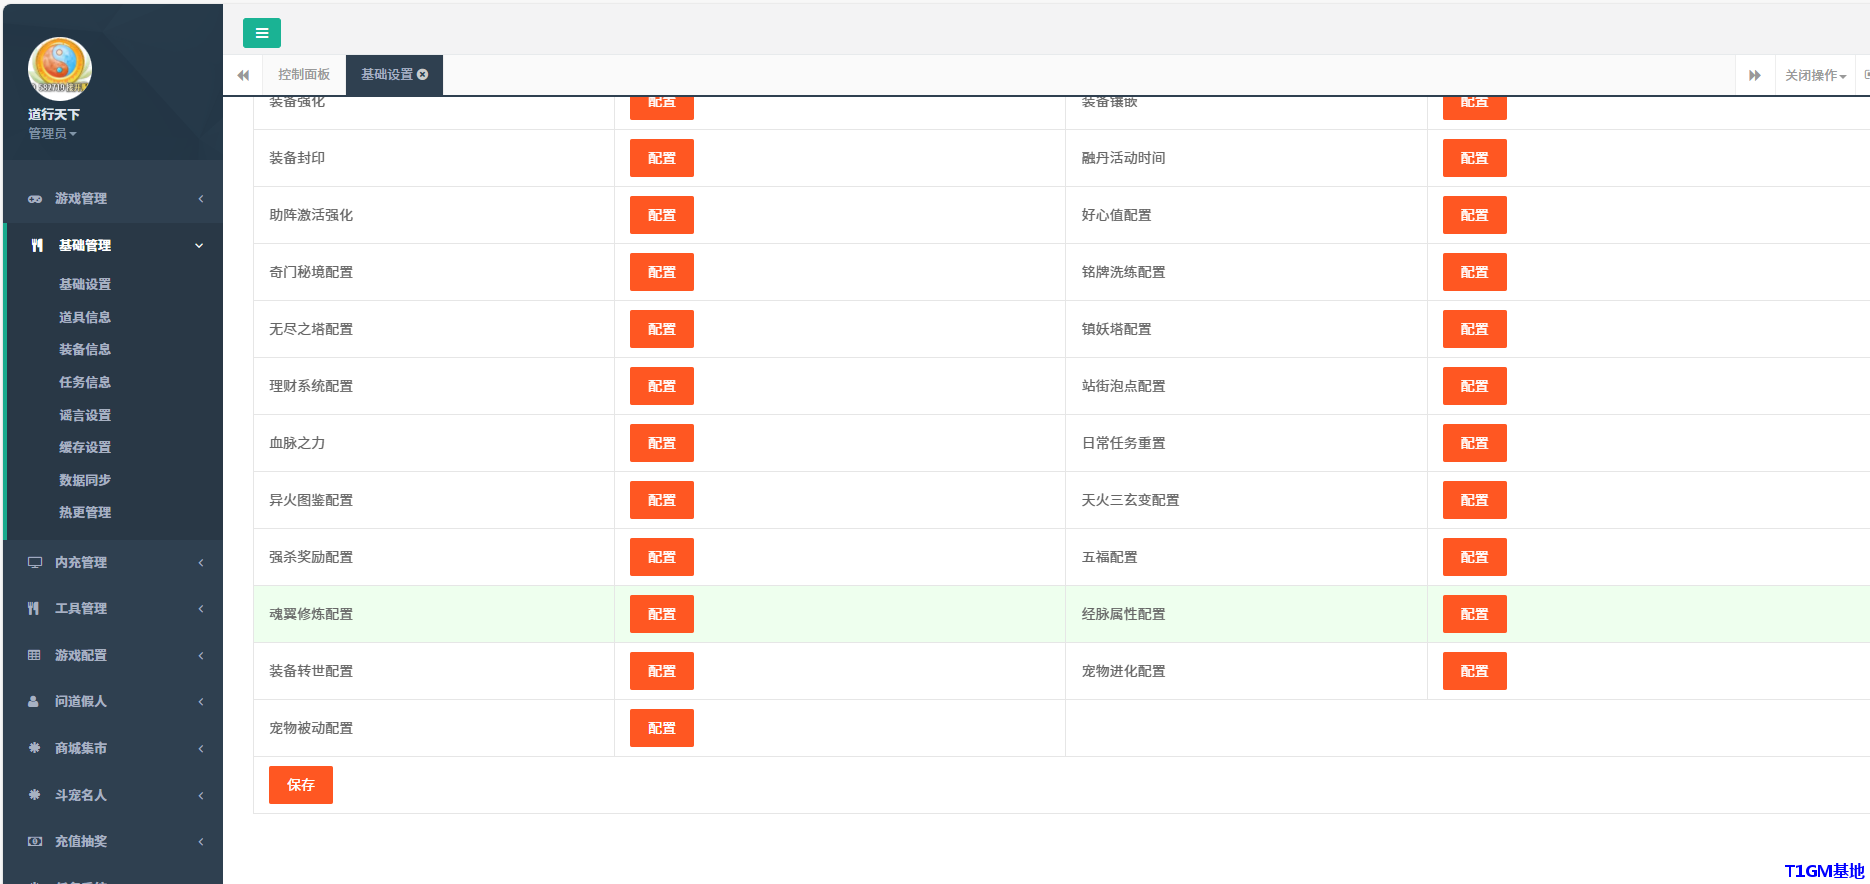This screenshot has height=884, width=1870.
Task: Expand the 斗宠名人 menu chevron
Action: coord(201,796)
